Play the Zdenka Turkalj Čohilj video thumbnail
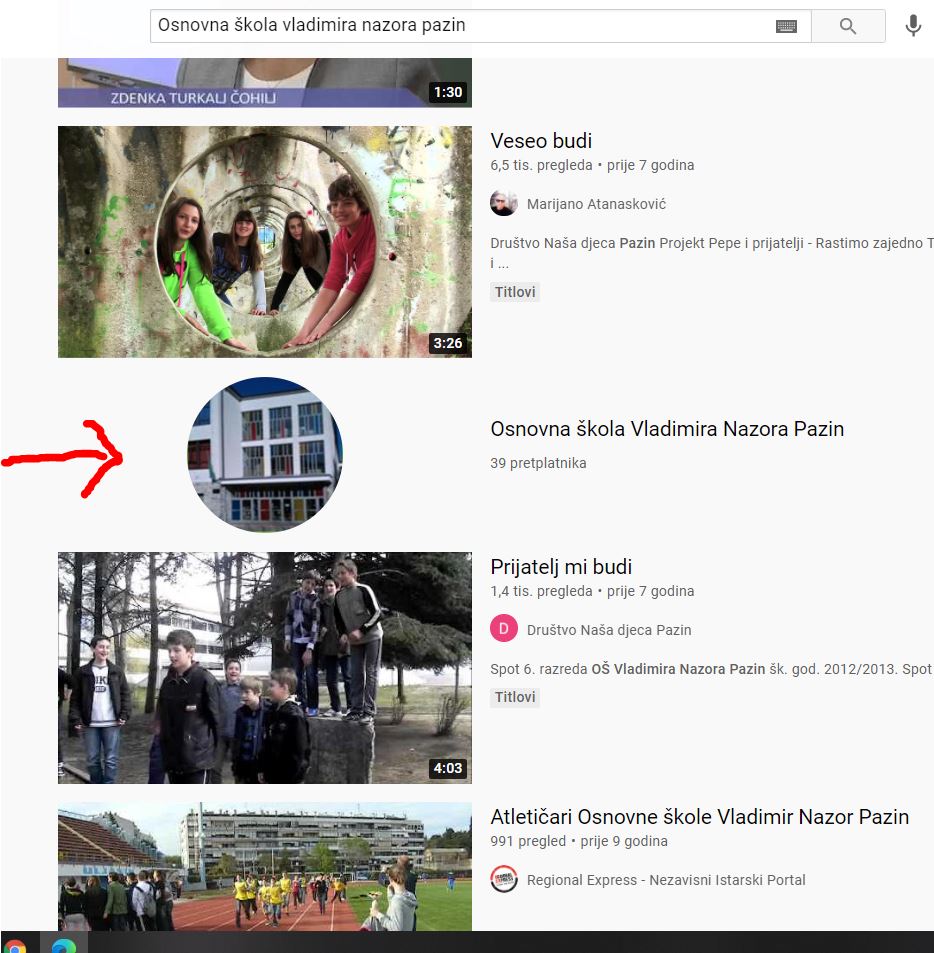This screenshot has height=953, width=934. coord(265,83)
